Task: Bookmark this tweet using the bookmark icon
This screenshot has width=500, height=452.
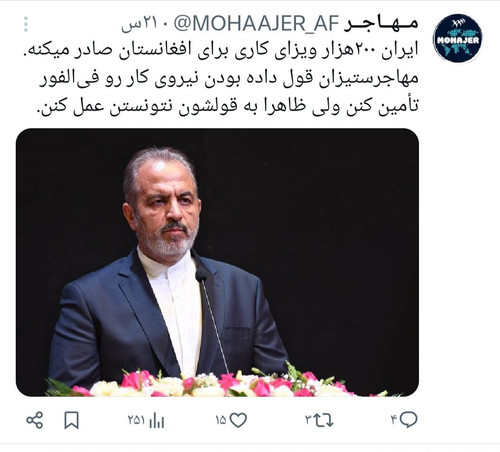Action: 71,420
